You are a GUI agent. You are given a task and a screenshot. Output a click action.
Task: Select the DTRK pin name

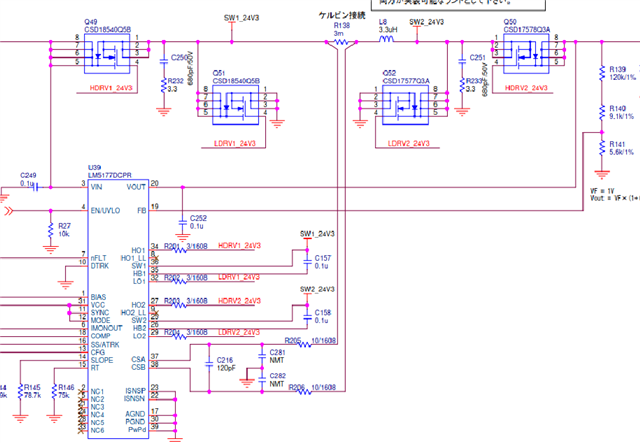(100, 266)
